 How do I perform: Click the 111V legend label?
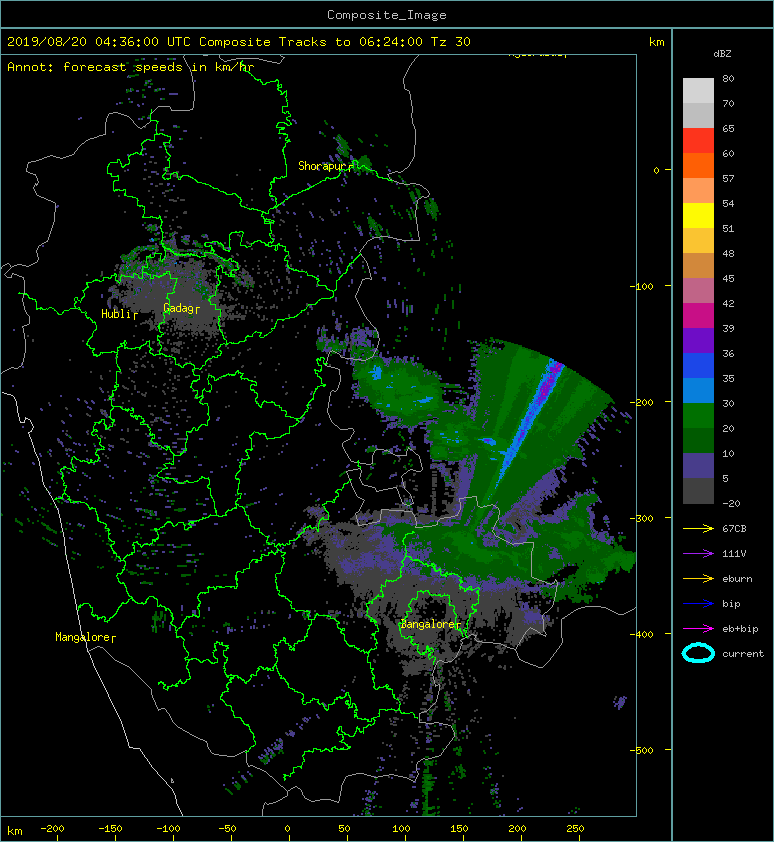734,554
